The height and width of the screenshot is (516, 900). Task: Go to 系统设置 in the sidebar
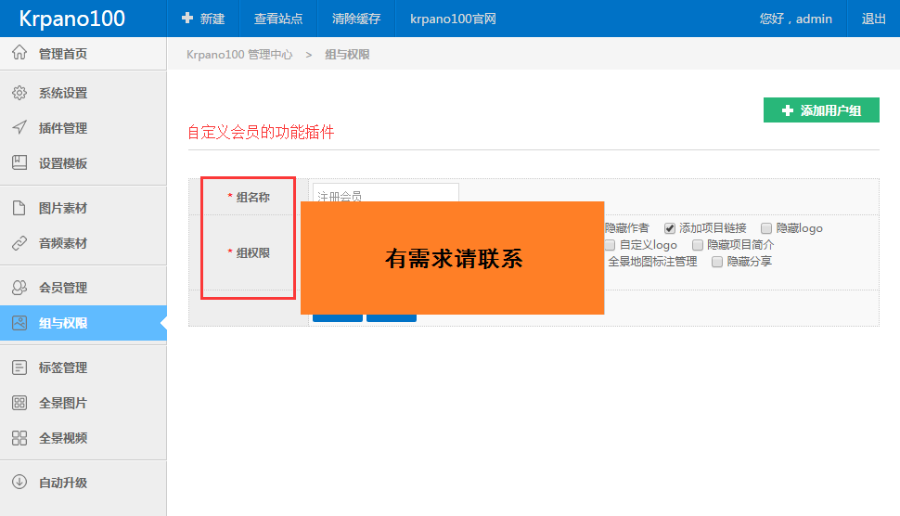tap(83, 92)
